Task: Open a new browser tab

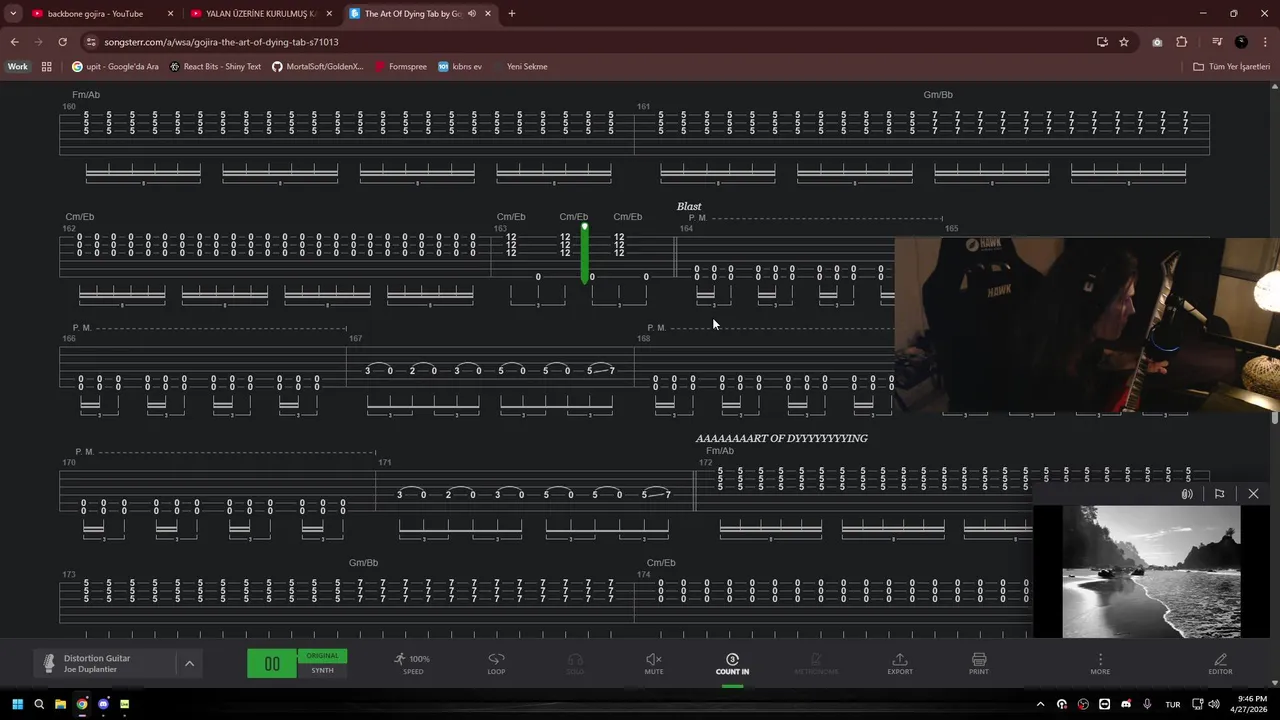Action: 512,14
